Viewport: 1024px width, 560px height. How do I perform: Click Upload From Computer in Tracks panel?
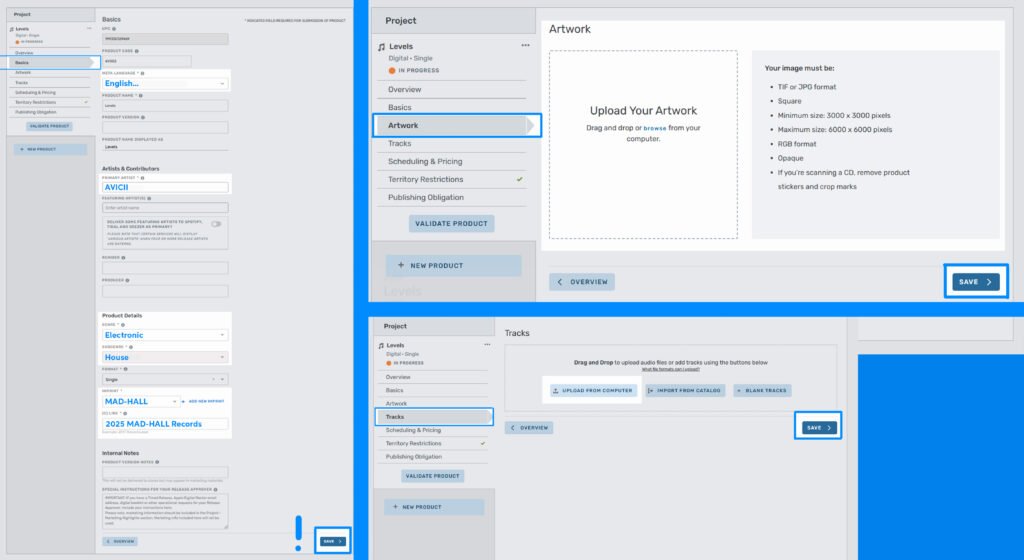(593, 390)
